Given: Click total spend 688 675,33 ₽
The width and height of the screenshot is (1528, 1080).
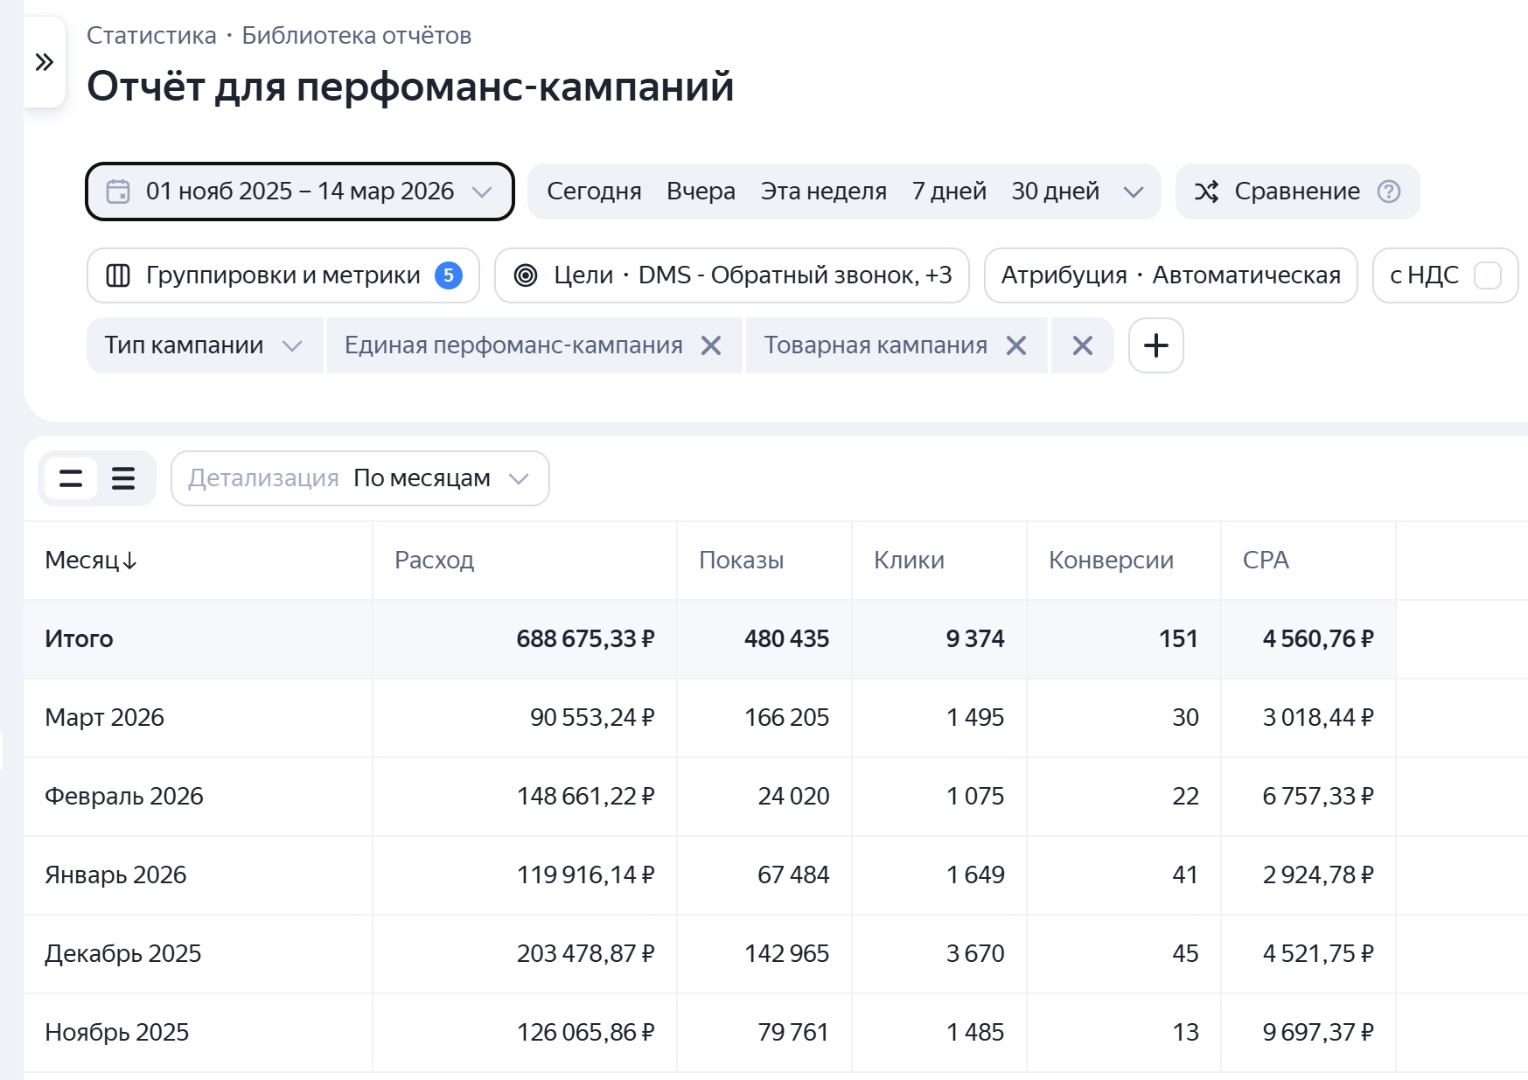Looking at the screenshot, I should [585, 639].
